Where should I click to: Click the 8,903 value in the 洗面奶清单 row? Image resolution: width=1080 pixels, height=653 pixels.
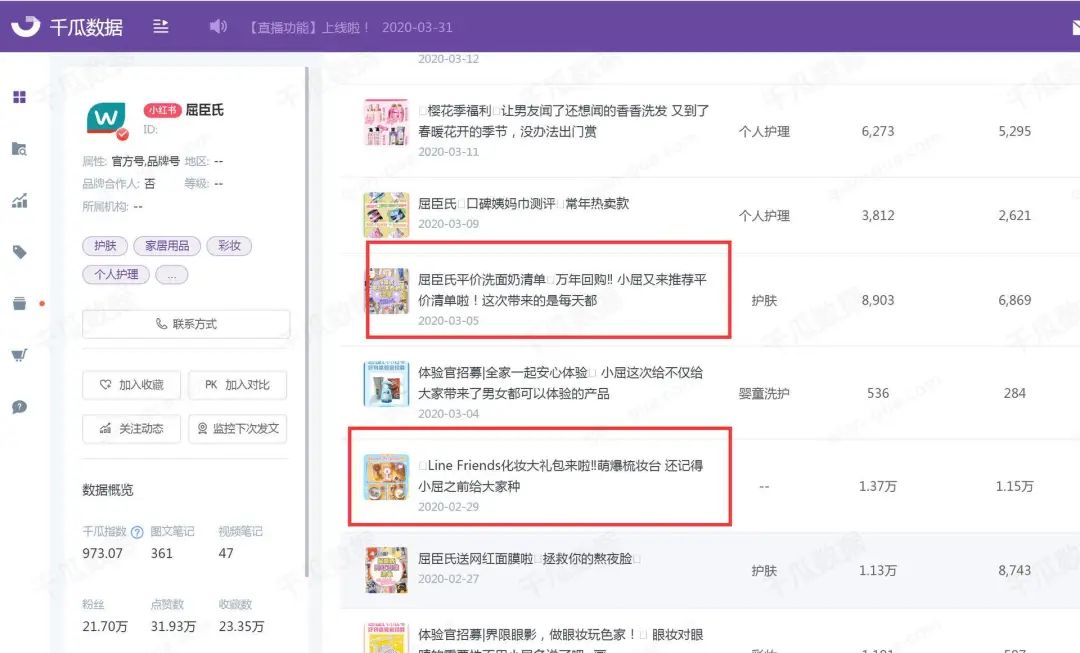pos(878,300)
